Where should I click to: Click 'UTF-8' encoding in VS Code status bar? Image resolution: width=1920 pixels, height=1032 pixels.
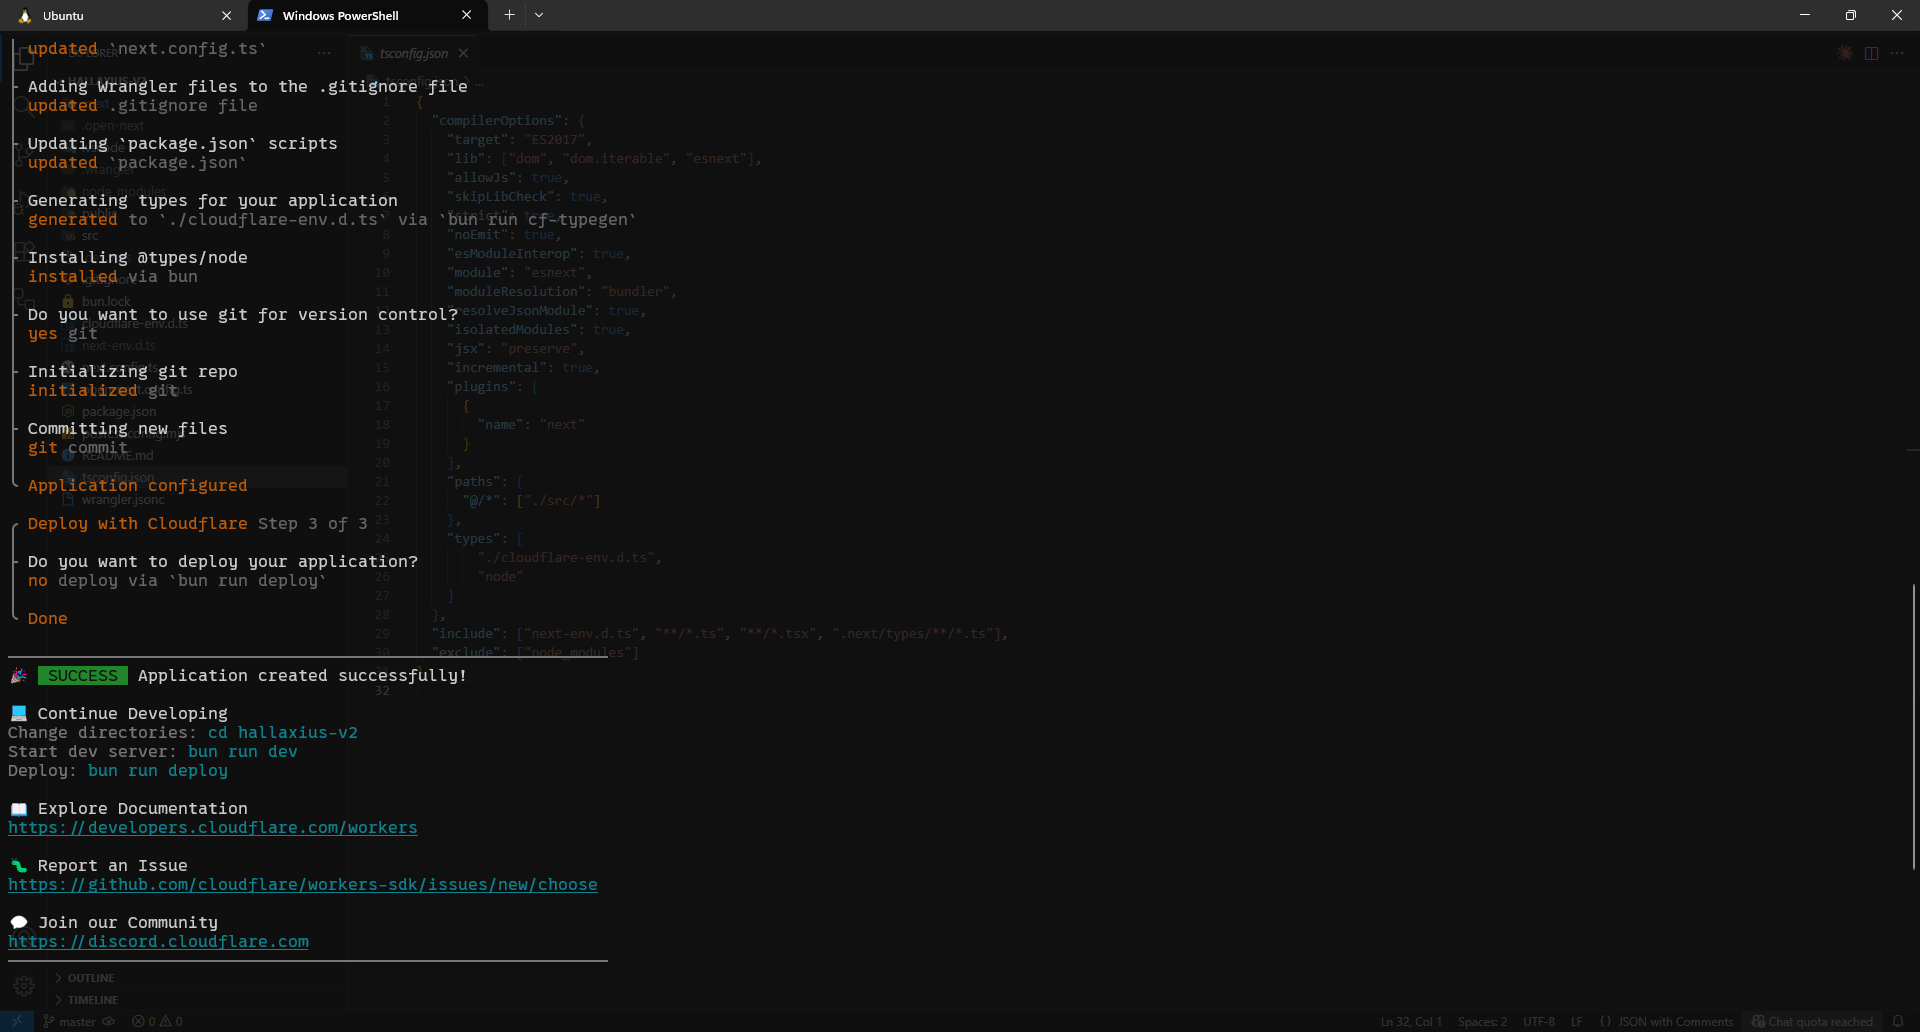click(1539, 1022)
